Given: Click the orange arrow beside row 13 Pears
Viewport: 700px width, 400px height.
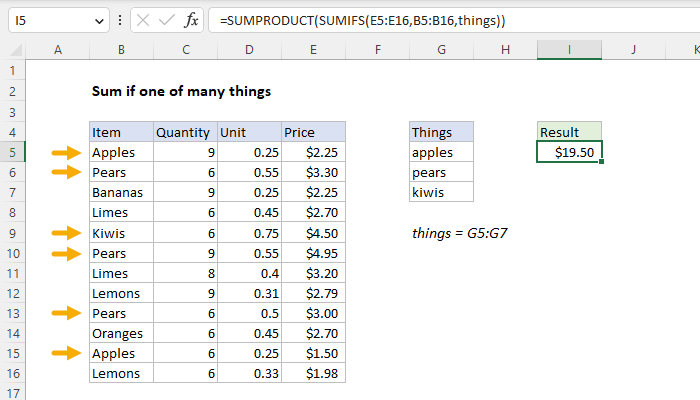Looking at the screenshot, I should point(66,313).
